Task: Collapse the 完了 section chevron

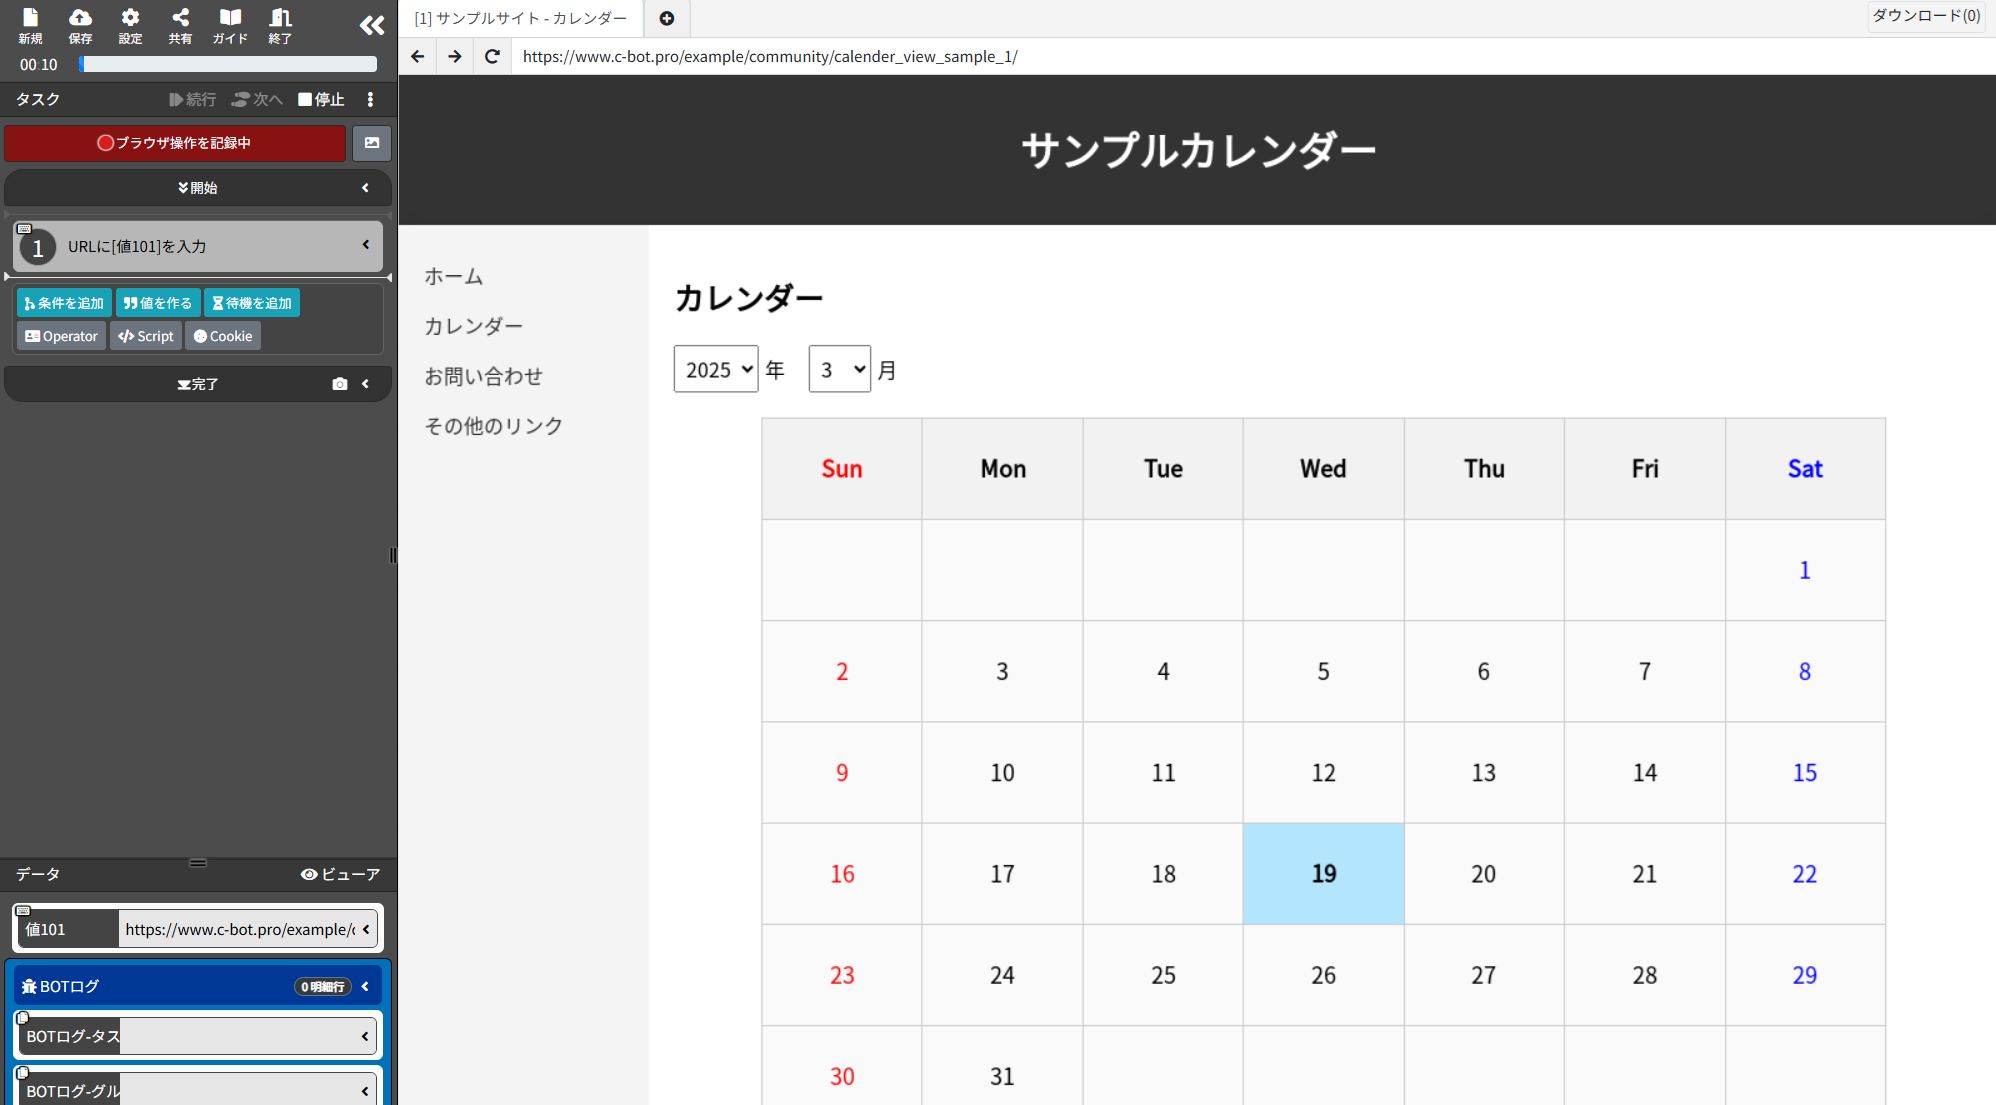Action: [x=365, y=384]
